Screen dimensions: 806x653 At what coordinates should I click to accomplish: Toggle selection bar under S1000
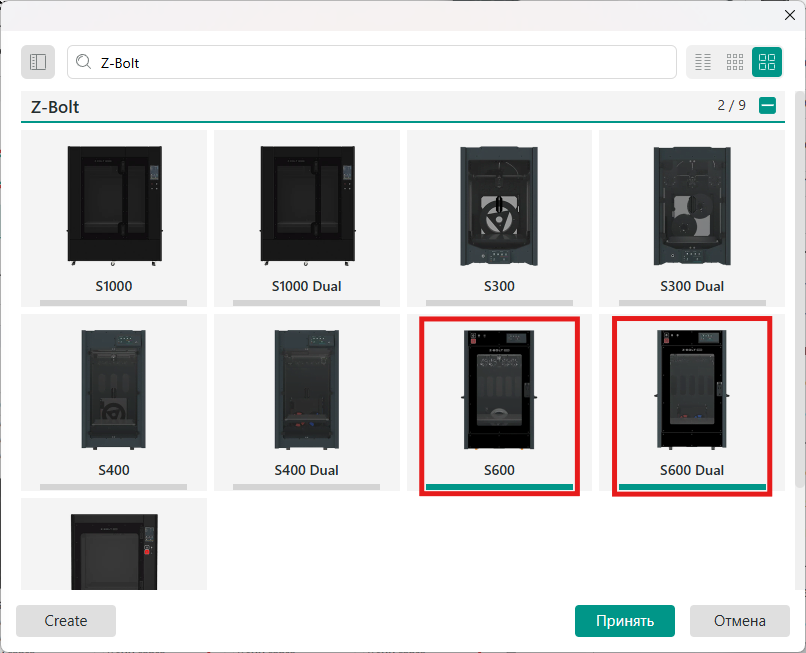(114, 303)
